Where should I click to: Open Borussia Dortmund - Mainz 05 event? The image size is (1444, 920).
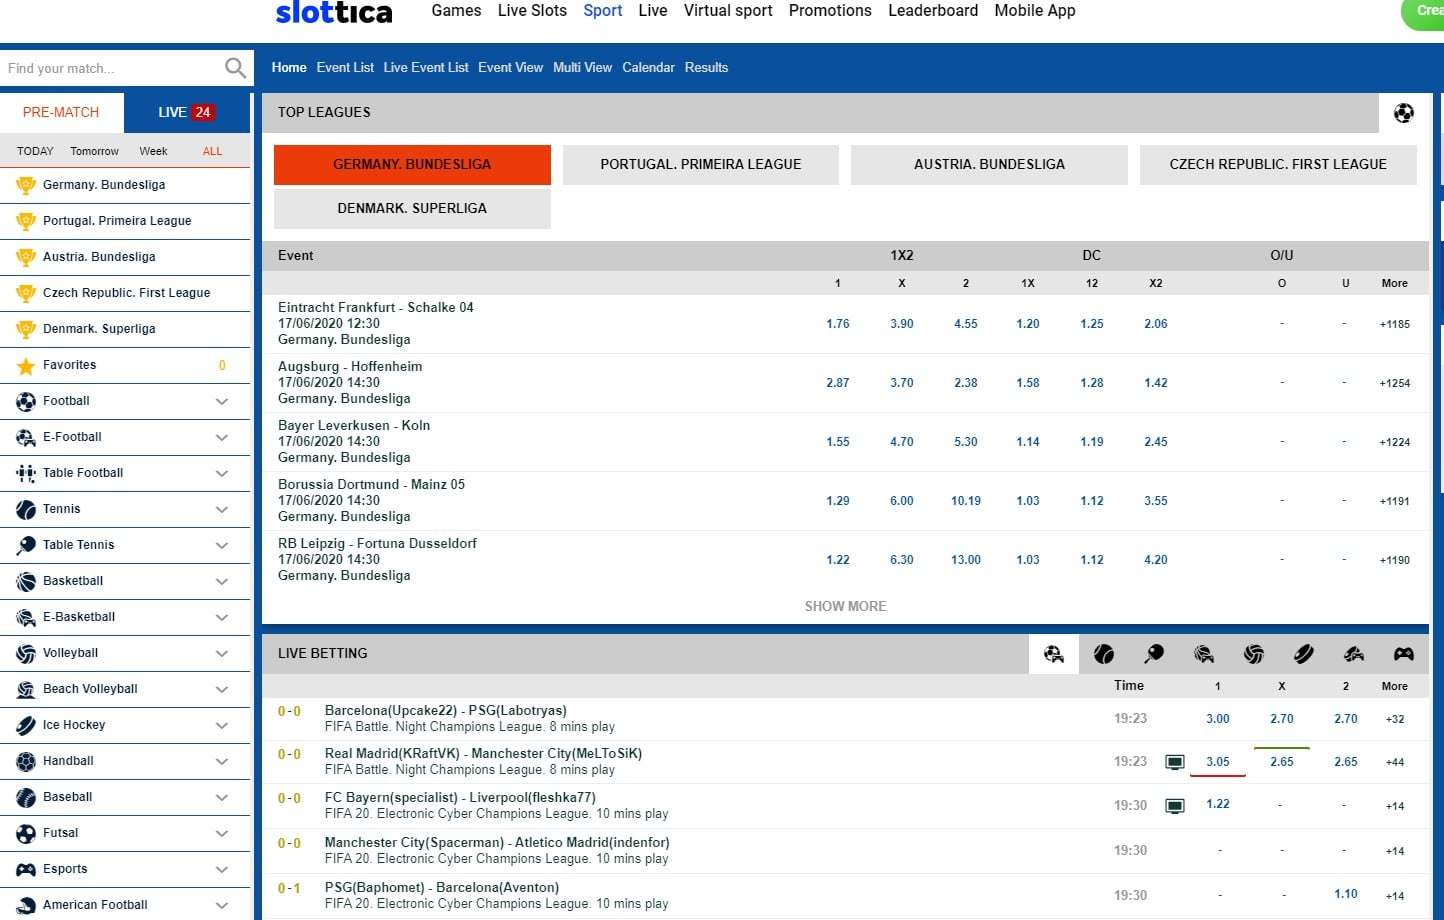[371, 484]
